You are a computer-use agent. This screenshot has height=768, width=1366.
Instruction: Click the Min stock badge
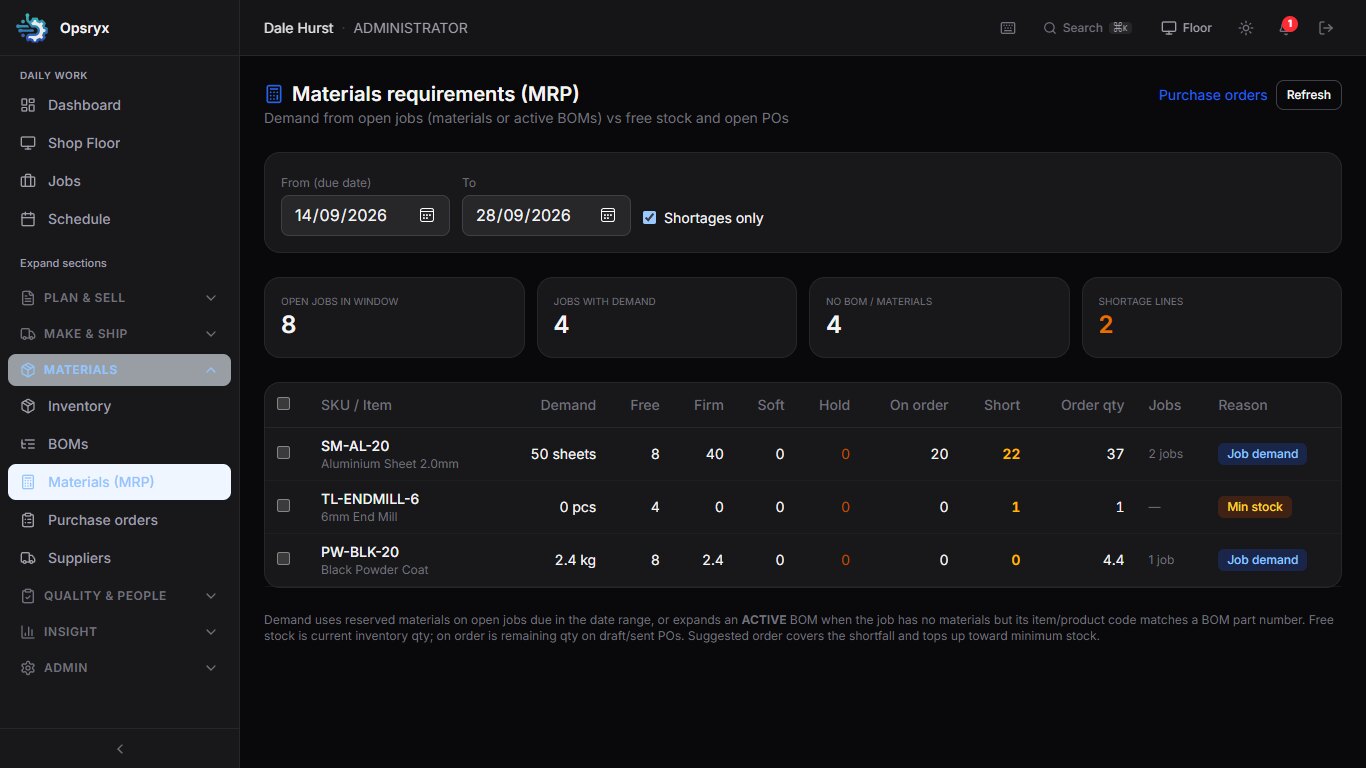(1254, 507)
